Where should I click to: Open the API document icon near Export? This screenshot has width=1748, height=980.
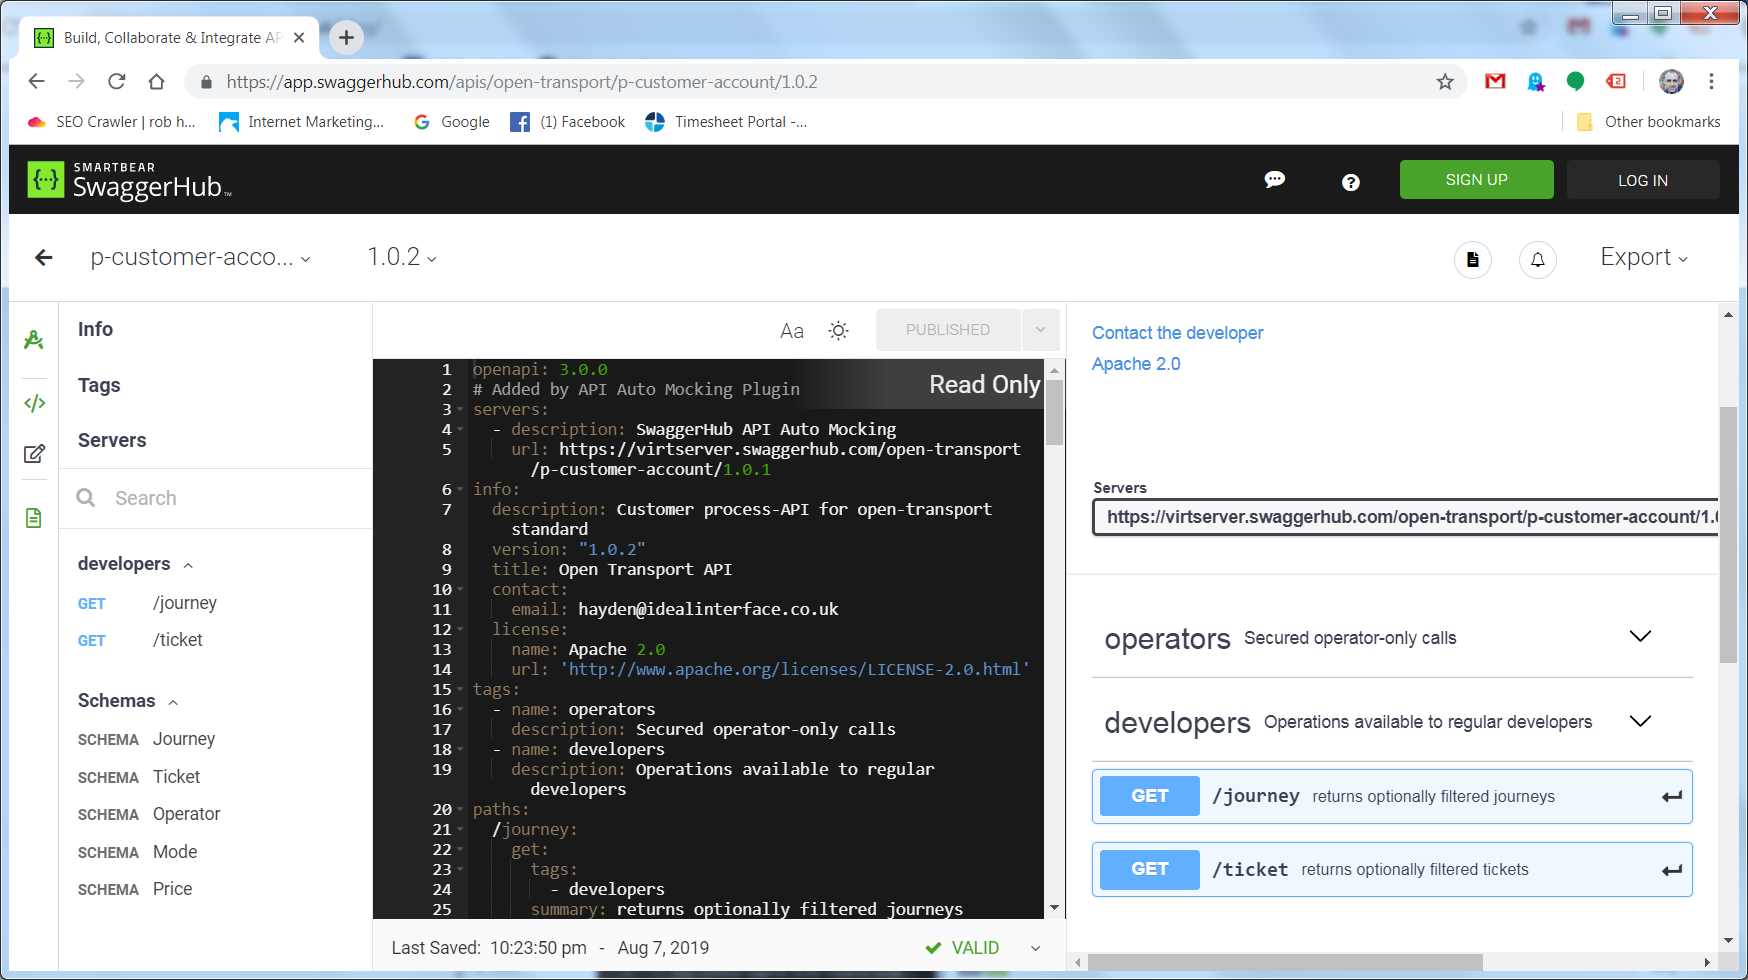pos(1472,260)
